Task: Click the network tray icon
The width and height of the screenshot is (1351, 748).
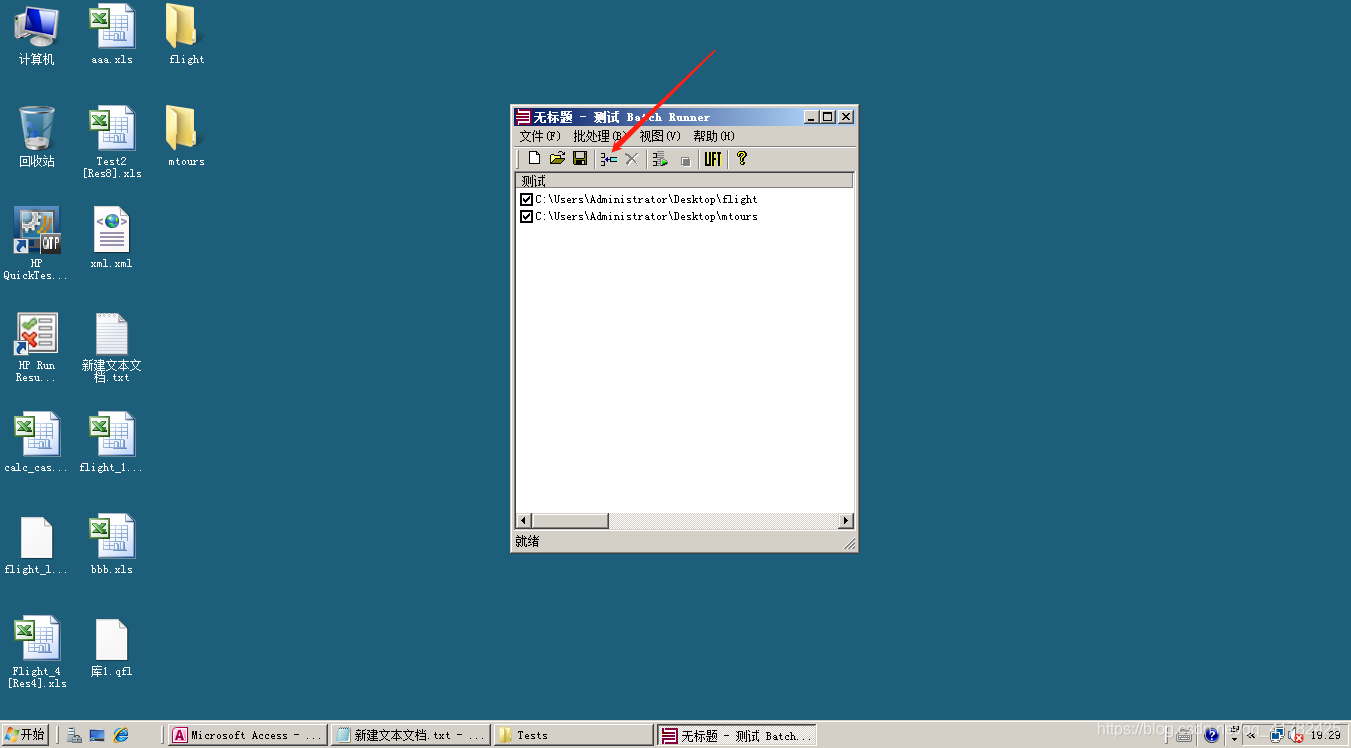Action: 1277,735
